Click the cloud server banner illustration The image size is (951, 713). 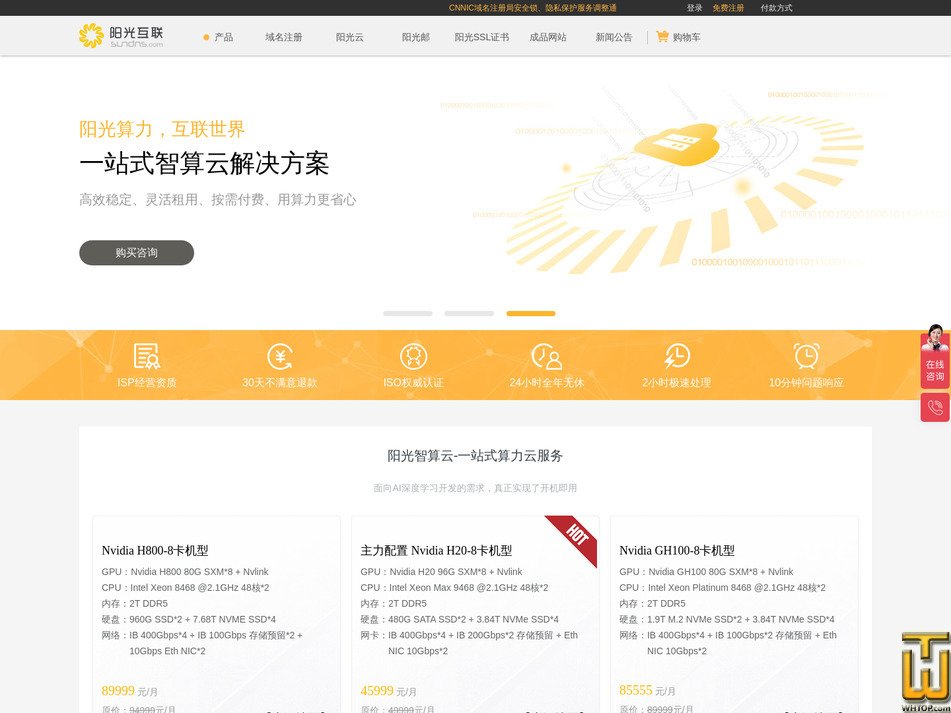676,146
